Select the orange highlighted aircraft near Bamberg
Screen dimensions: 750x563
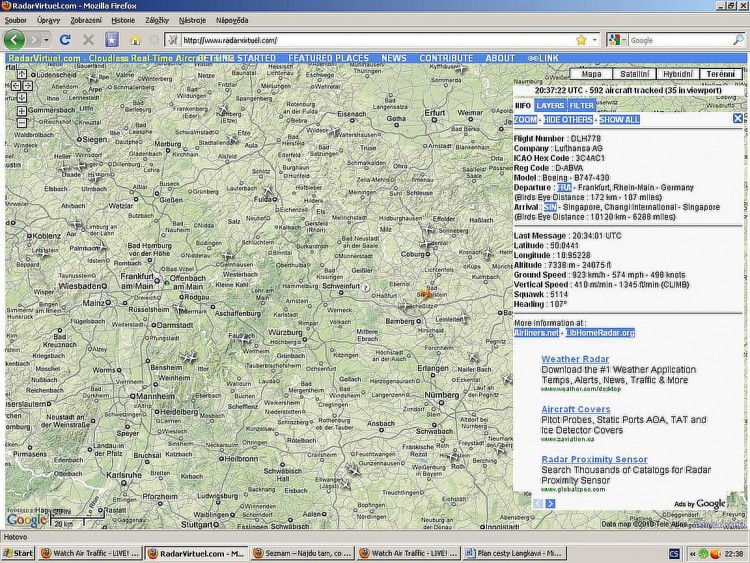(424, 293)
